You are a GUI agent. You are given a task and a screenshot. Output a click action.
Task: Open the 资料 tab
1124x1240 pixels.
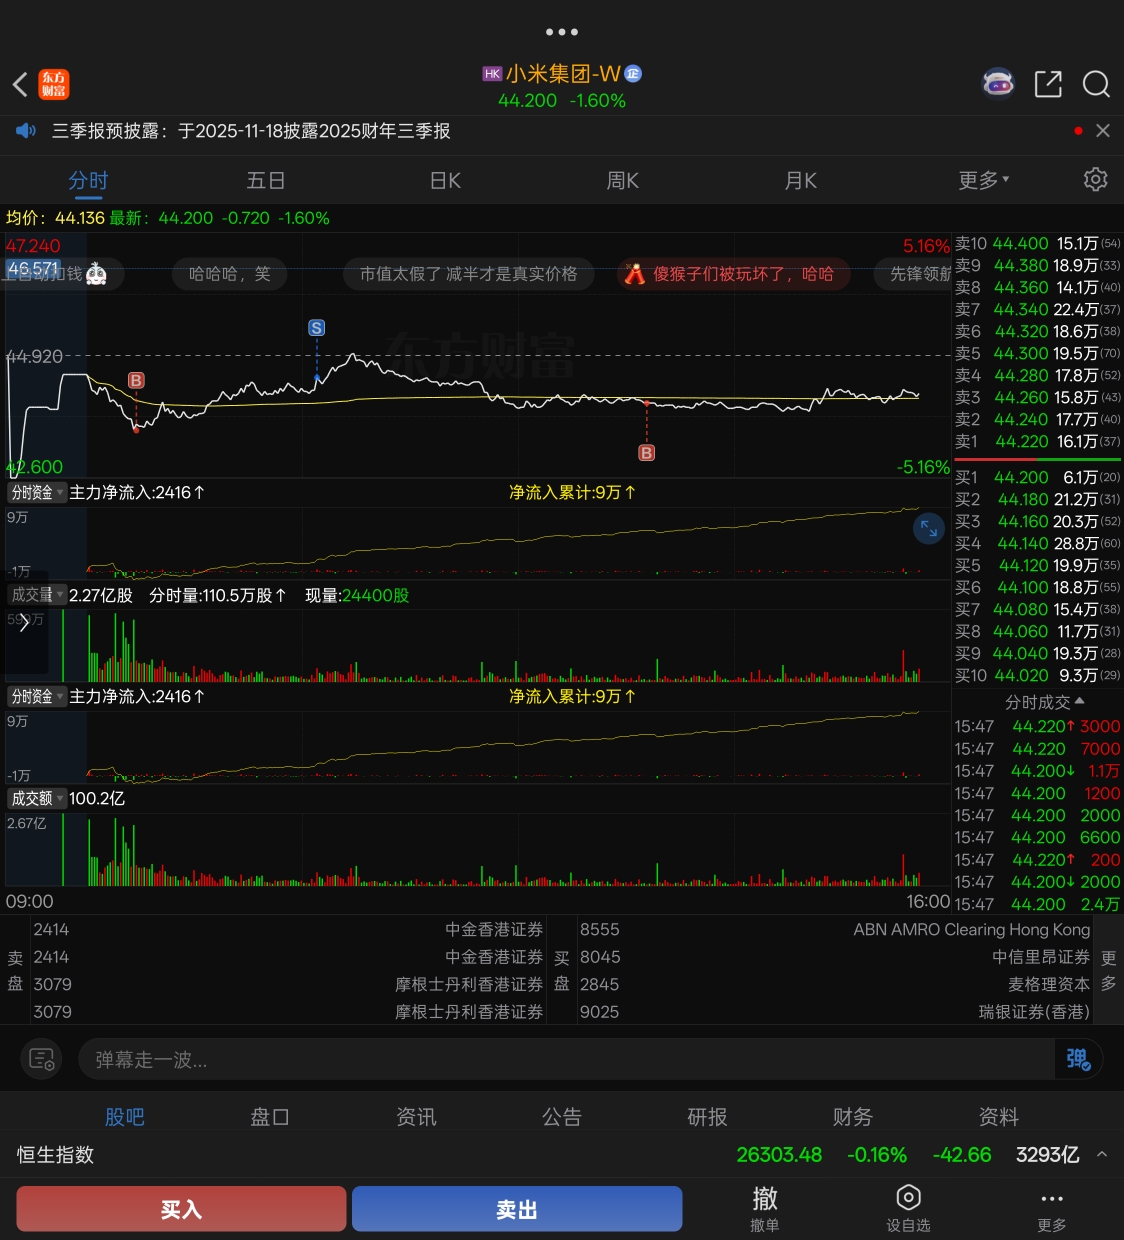999,1117
